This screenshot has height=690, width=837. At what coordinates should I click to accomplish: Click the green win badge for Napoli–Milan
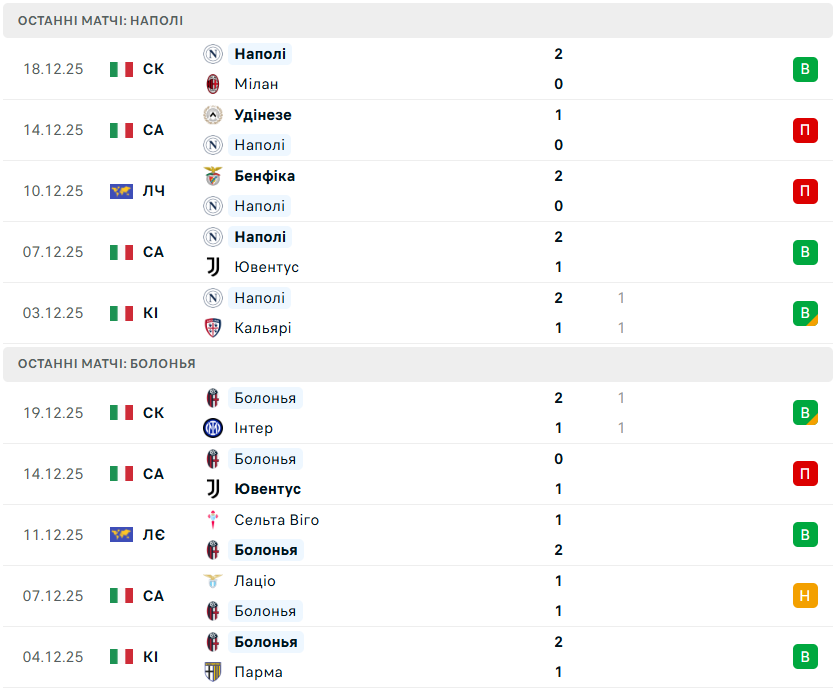[805, 69]
